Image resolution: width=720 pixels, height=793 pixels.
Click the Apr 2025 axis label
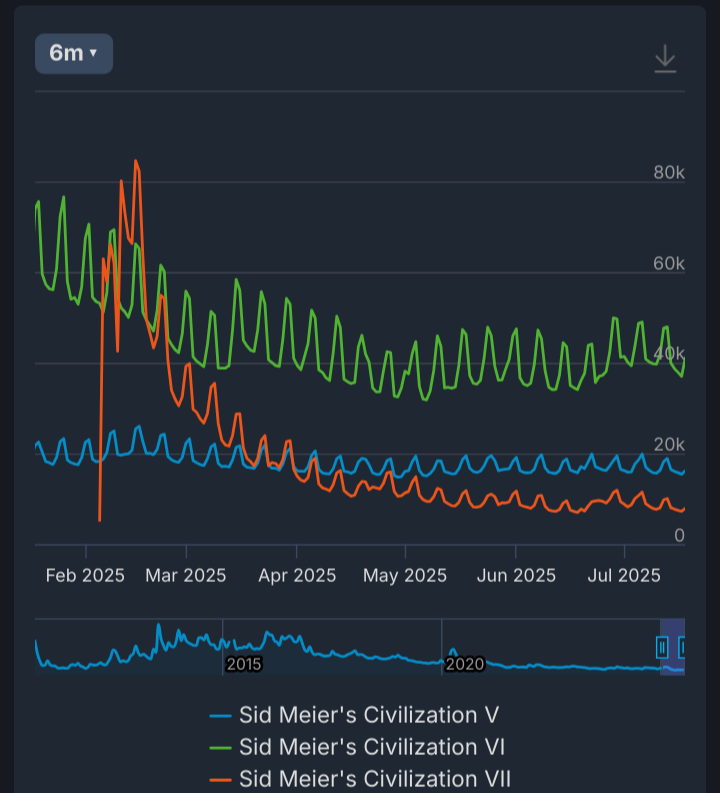tap(297, 576)
